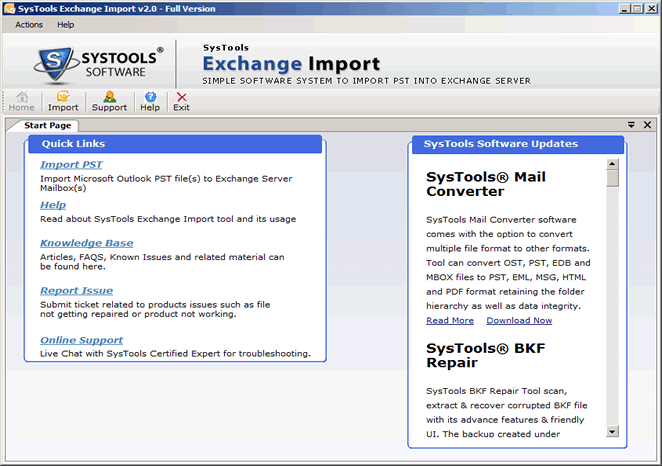Image resolution: width=662 pixels, height=466 pixels.
Task: Click the title bar application icon
Action: pyautogui.click(x=9, y=8)
